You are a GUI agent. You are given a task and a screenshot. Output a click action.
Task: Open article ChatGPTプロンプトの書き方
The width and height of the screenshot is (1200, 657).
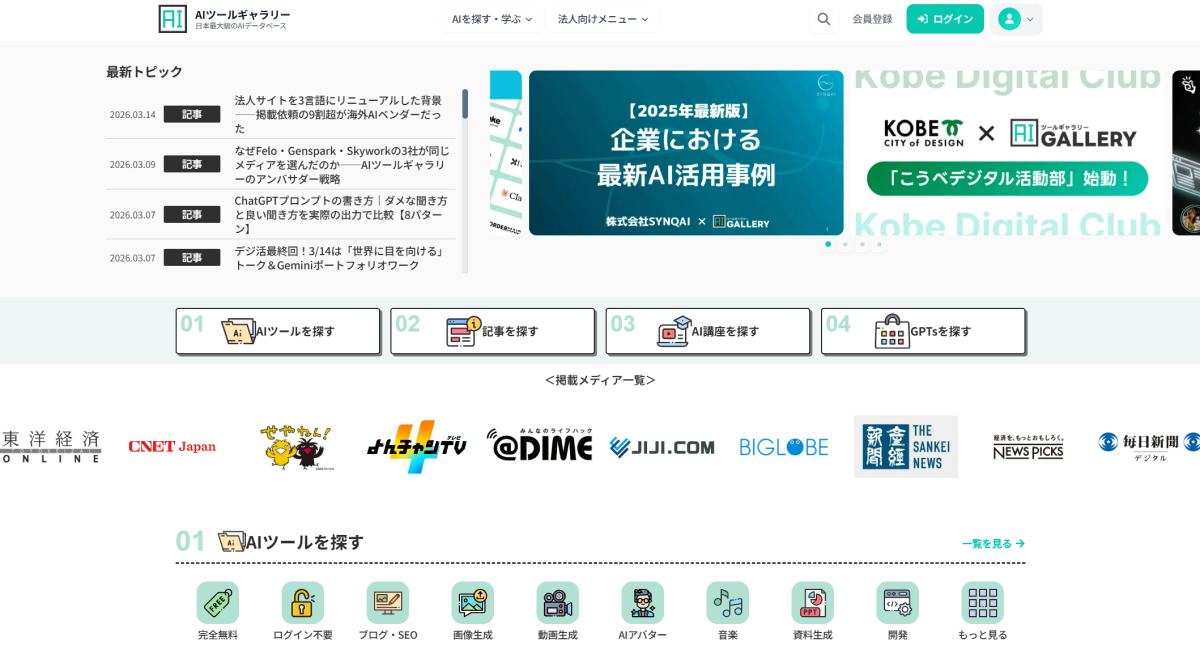(x=341, y=214)
